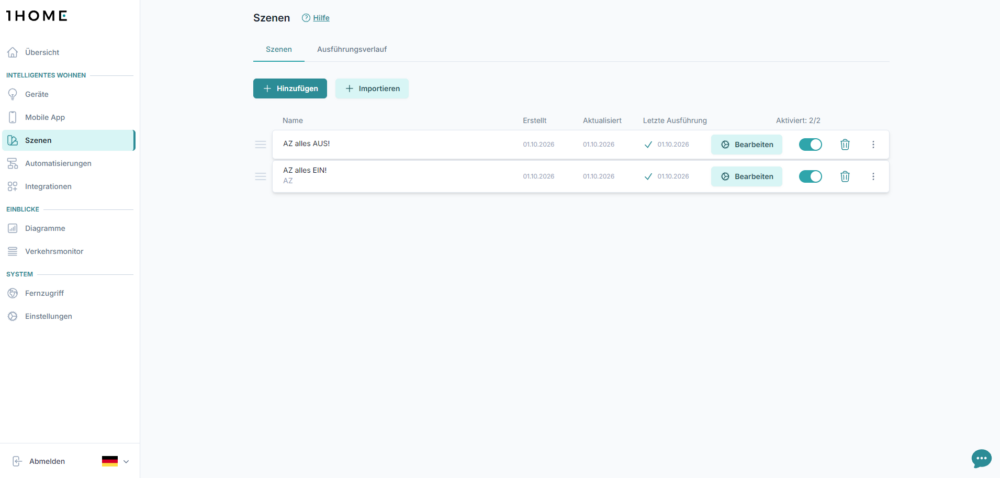
Task: Click the Automatisierungen icon
Action: click(12, 163)
